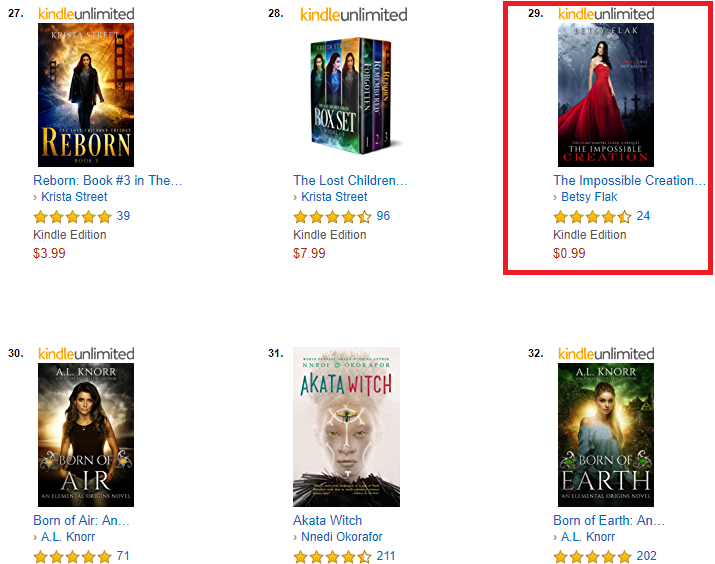715x564 pixels.
Task: Open the Reborn book cover thumbnail
Action: 86,95
